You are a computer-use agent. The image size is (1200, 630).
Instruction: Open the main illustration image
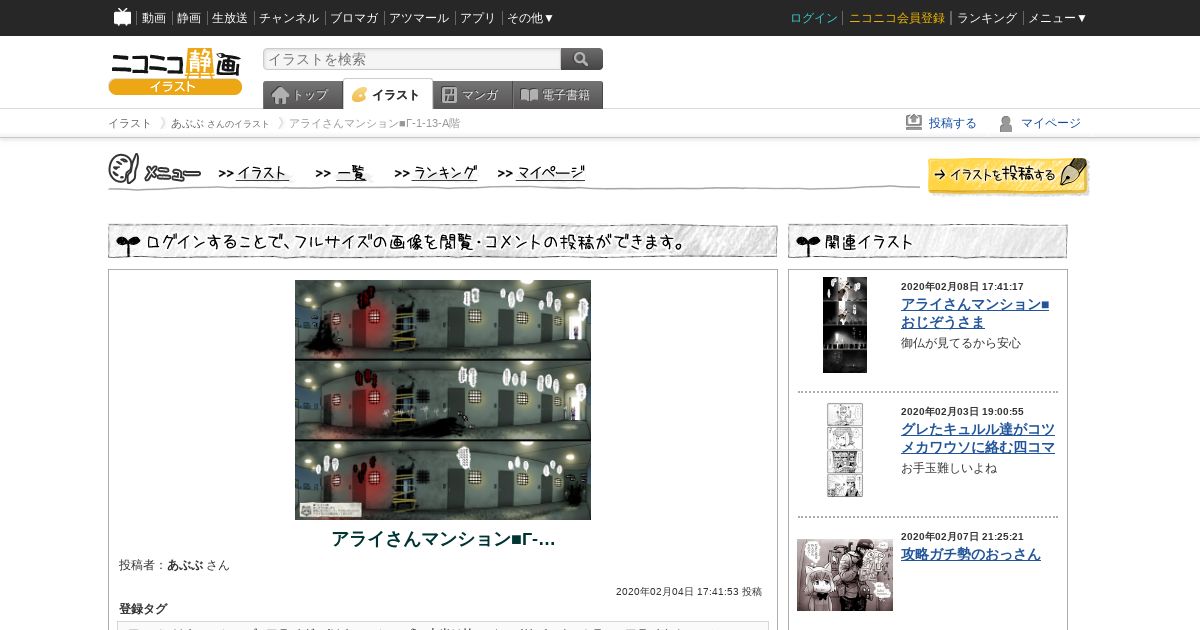(x=443, y=400)
